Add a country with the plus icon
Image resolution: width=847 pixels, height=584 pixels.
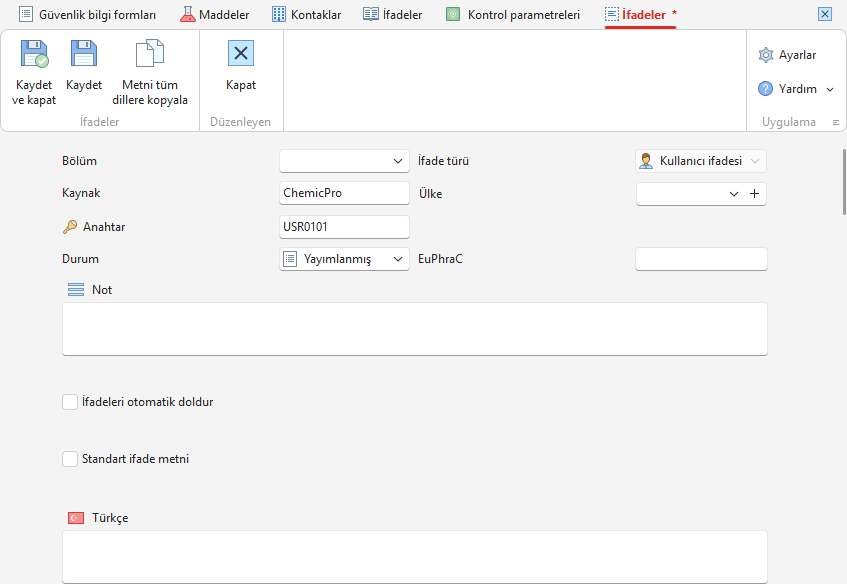coord(755,193)
